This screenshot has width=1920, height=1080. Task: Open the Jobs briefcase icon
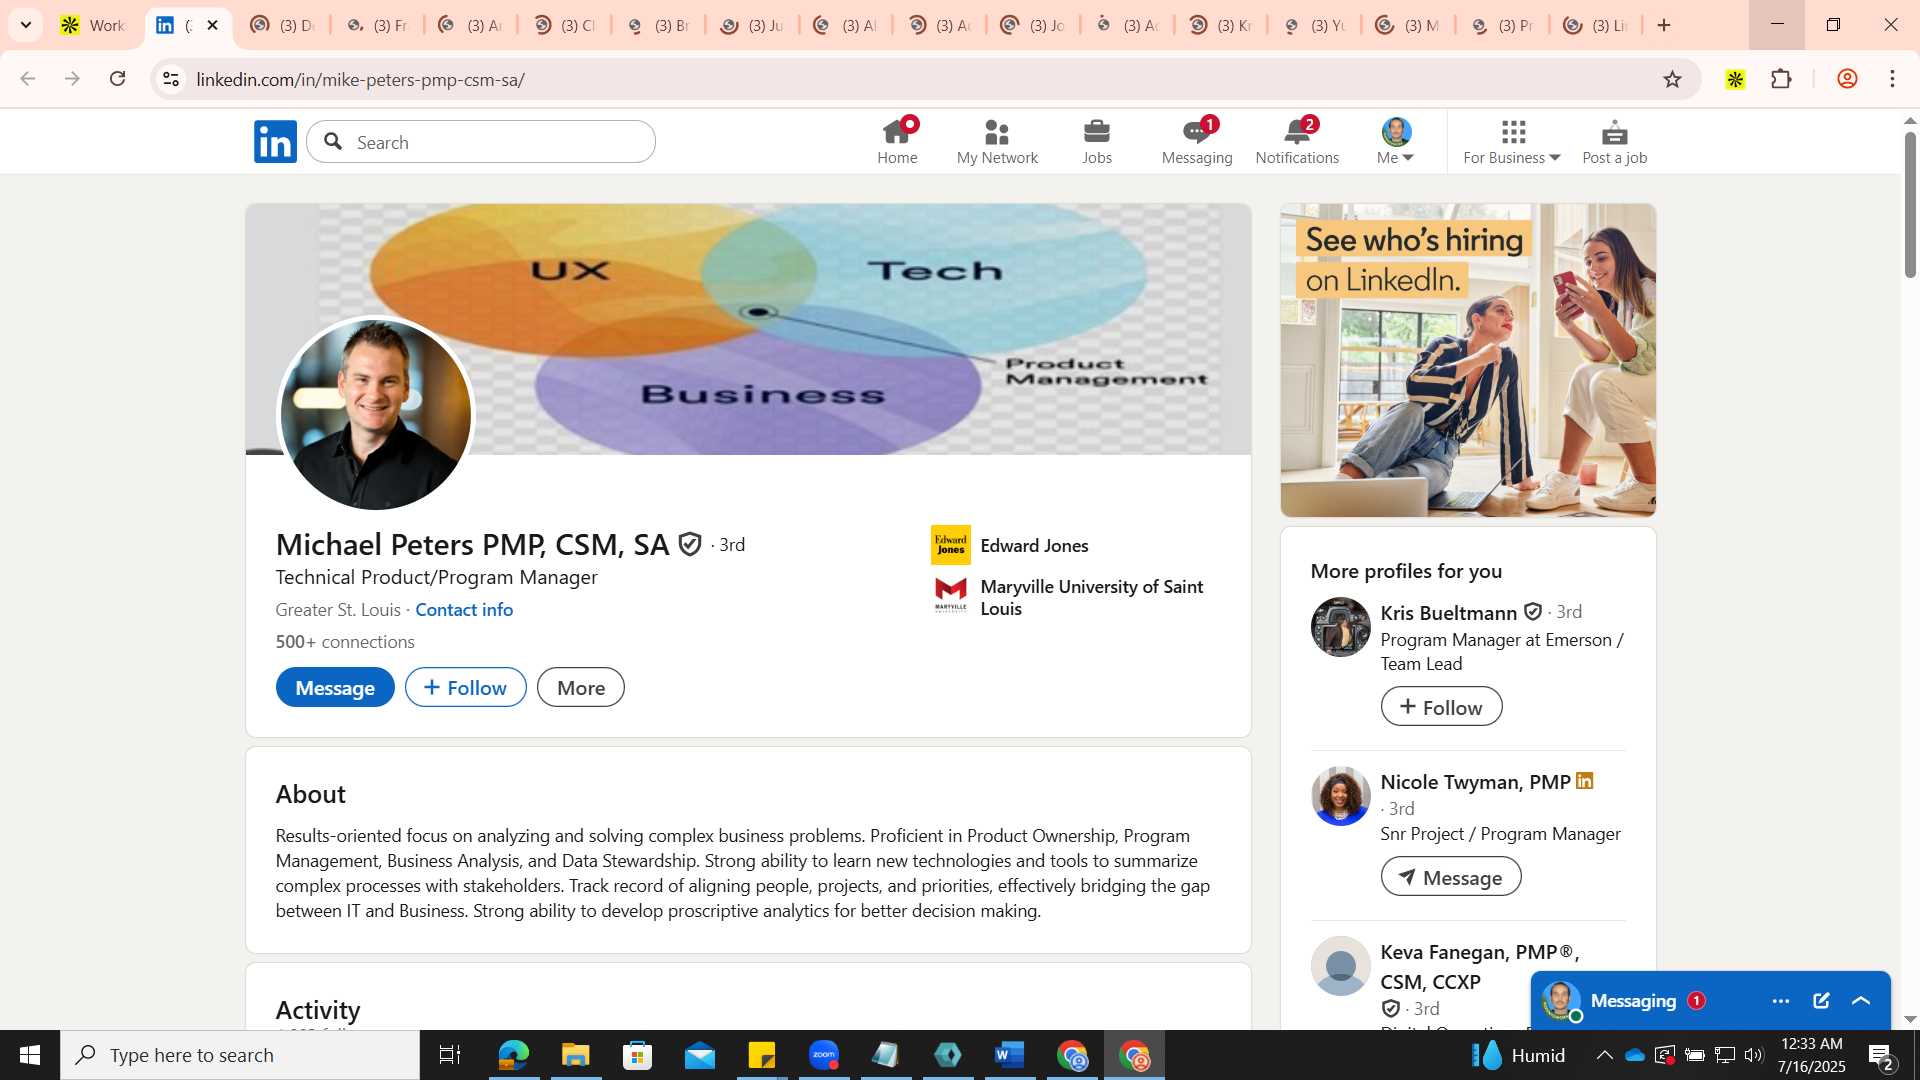[1097, 141]
